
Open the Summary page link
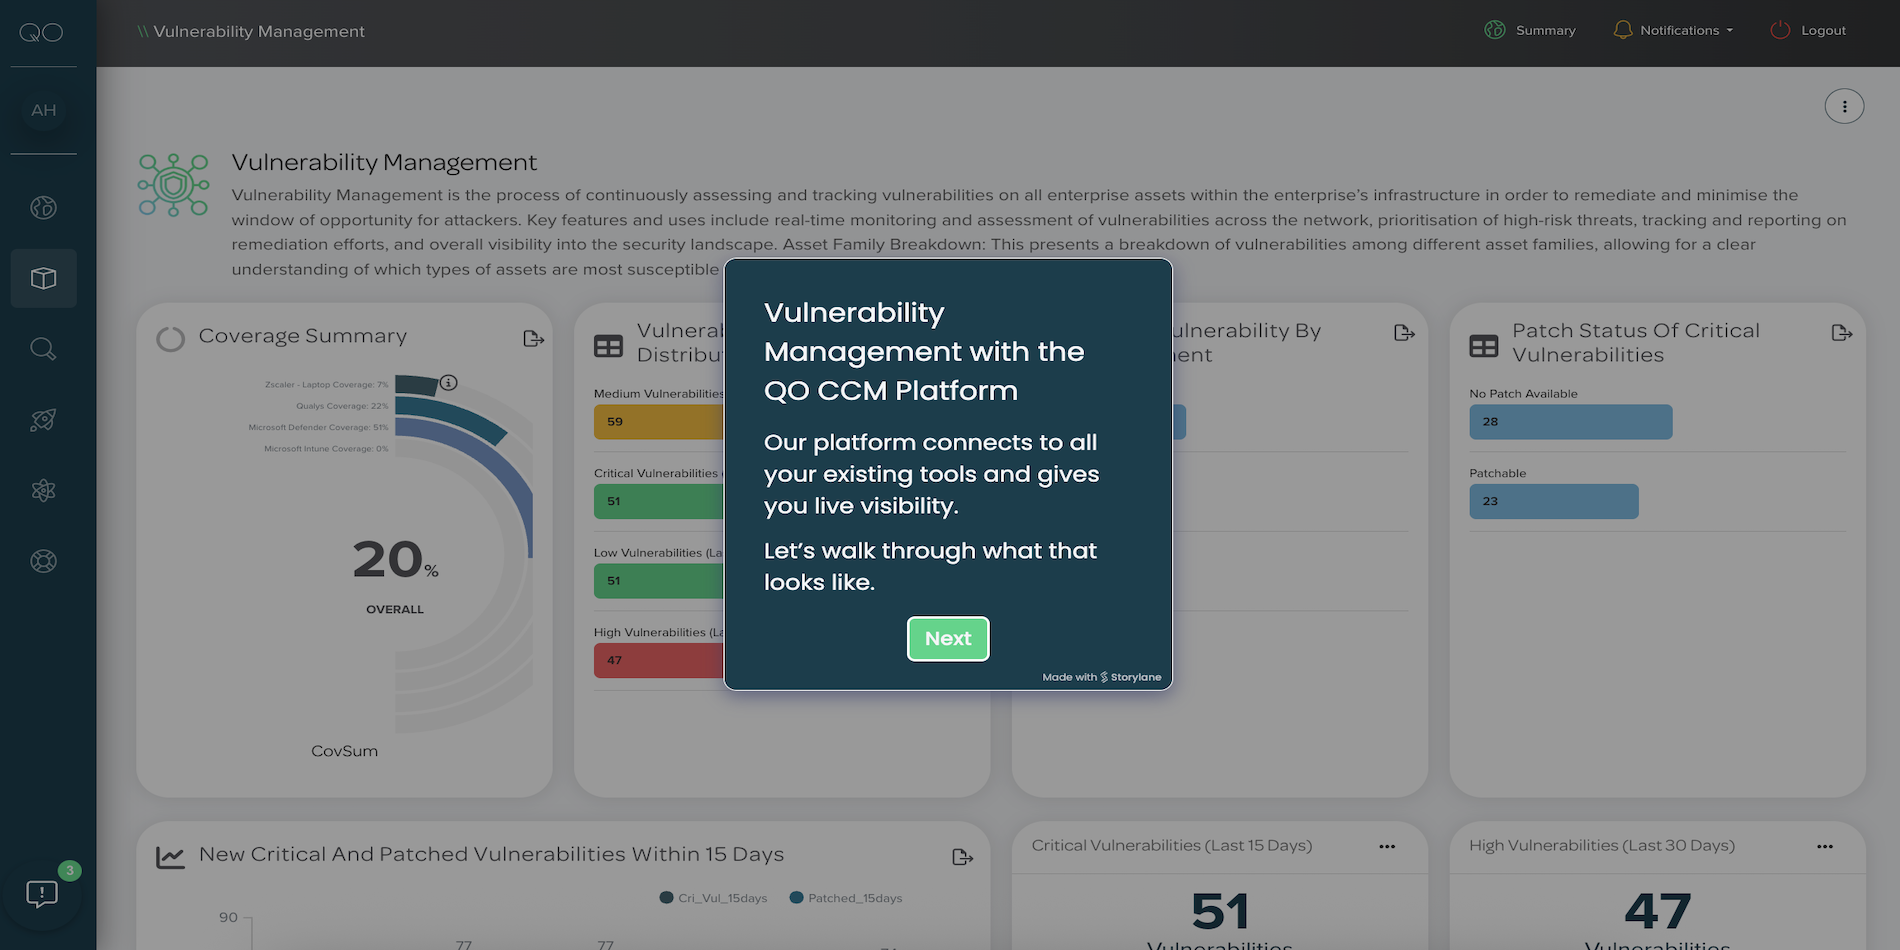click(1530, 30)
